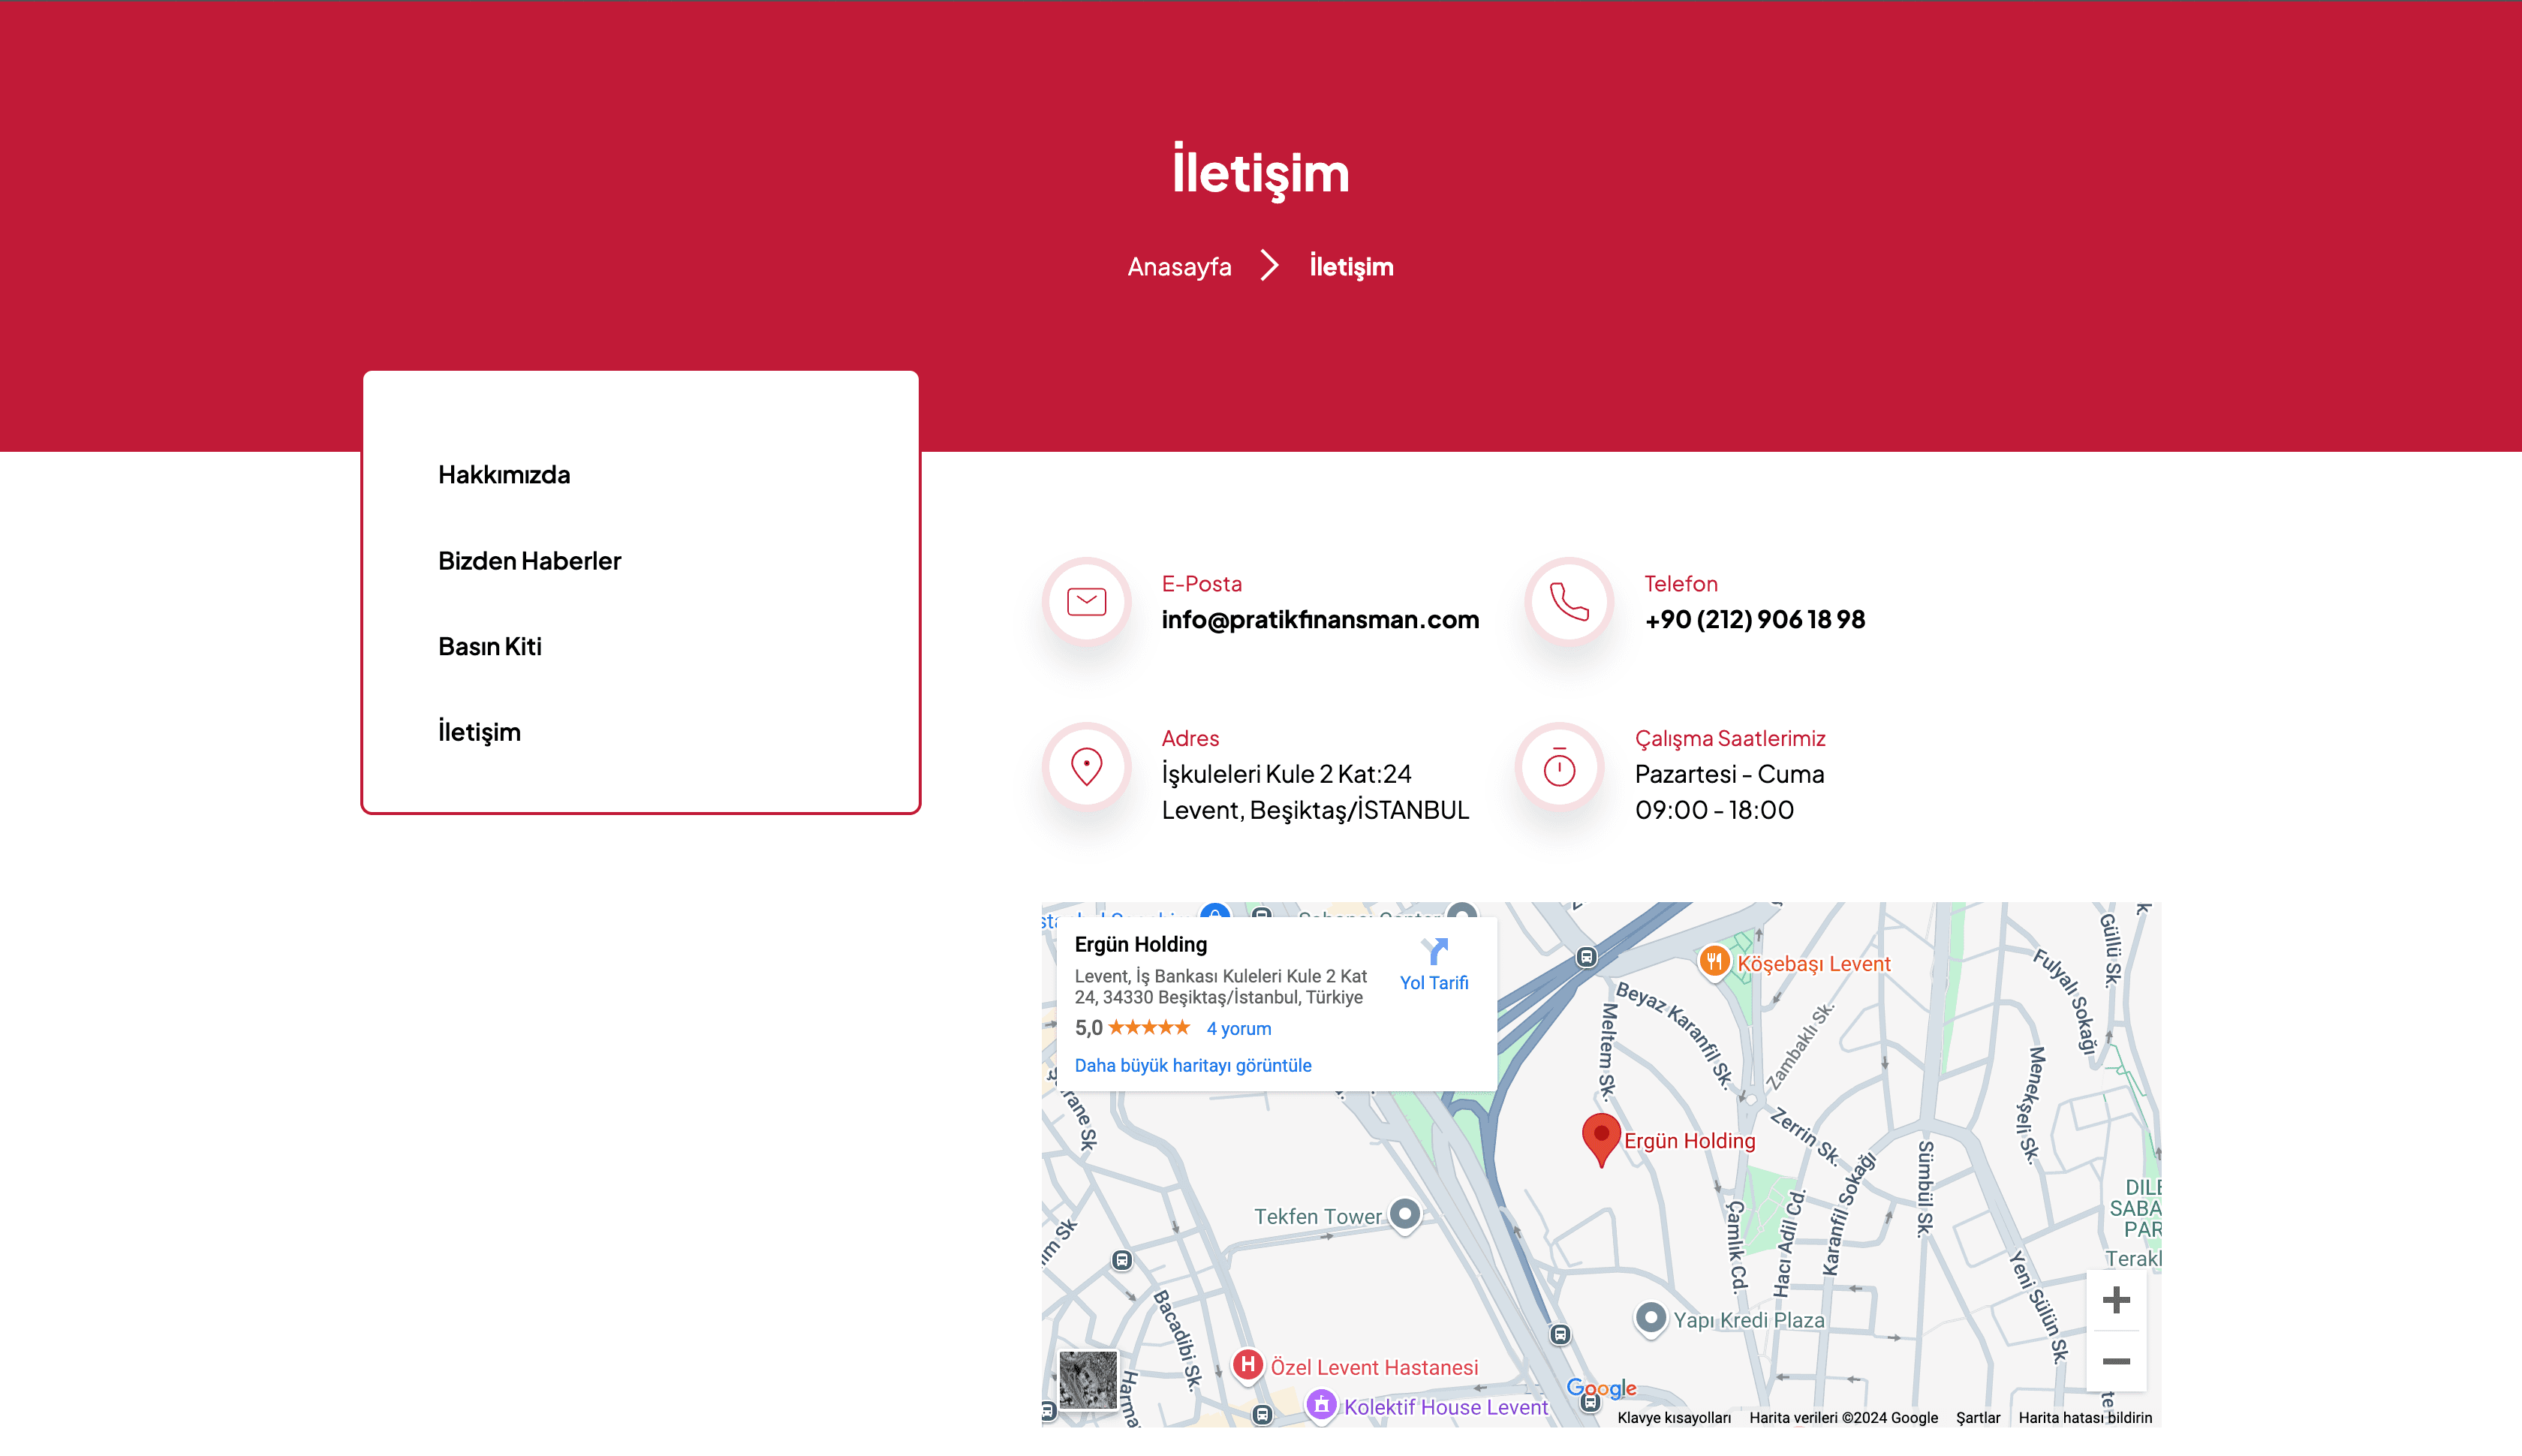Screen dimensions: 2522x1456
Task: Zoom in the map with plus button
Action: pyautogui.click(x=2115, y=1300)
